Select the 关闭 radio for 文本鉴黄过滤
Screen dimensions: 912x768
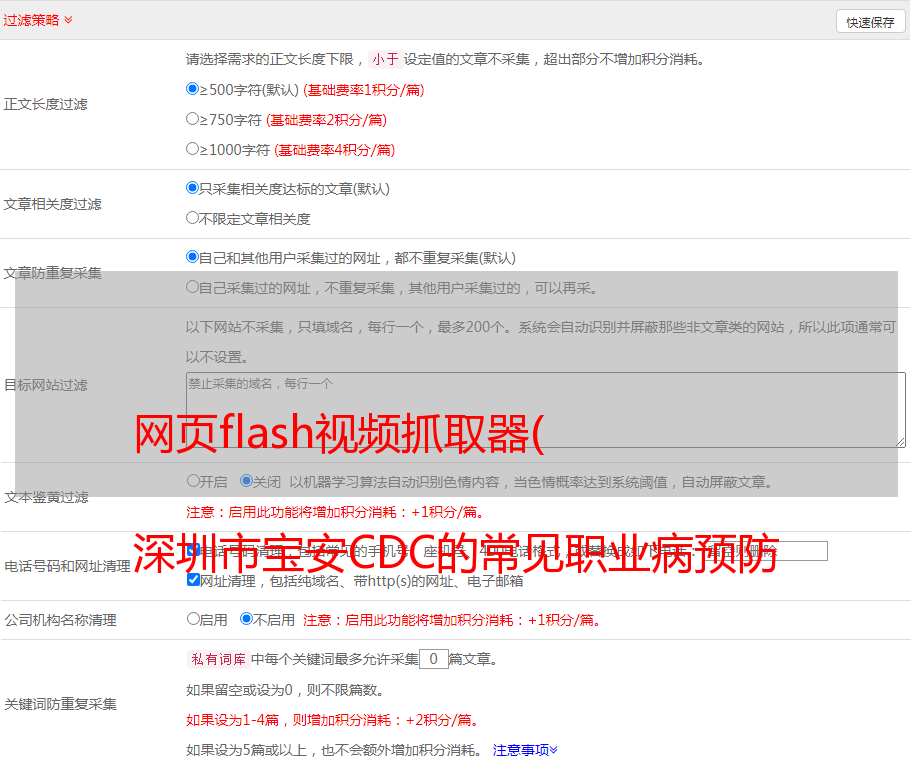tap(247, 481)
